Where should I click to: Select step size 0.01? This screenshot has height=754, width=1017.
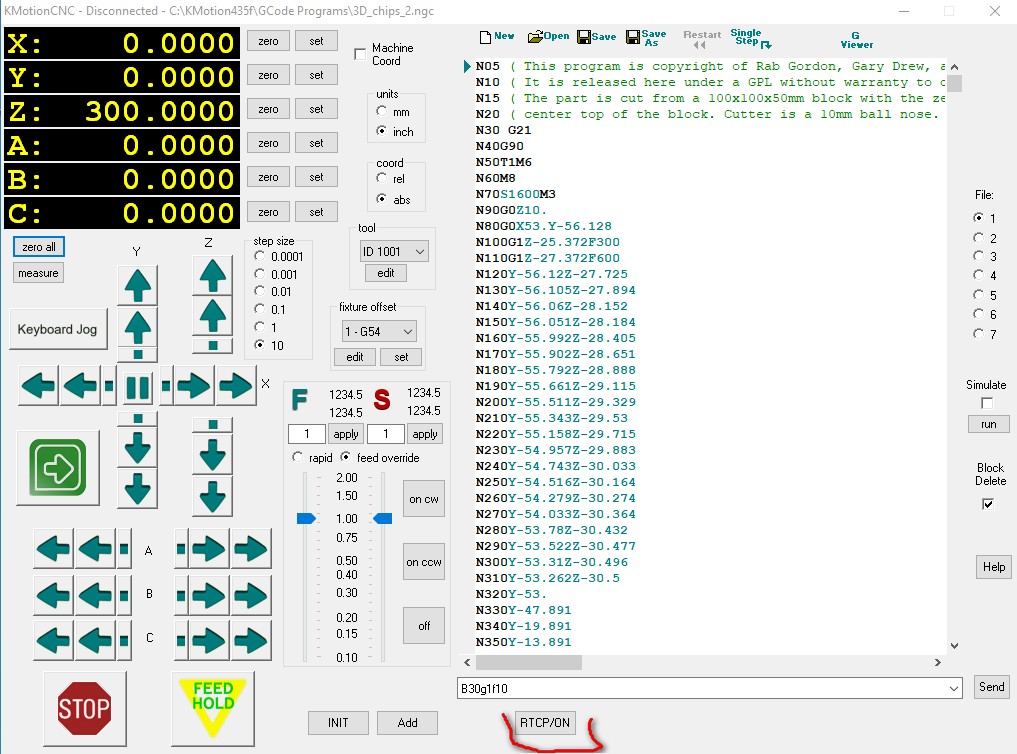[261, 291]
